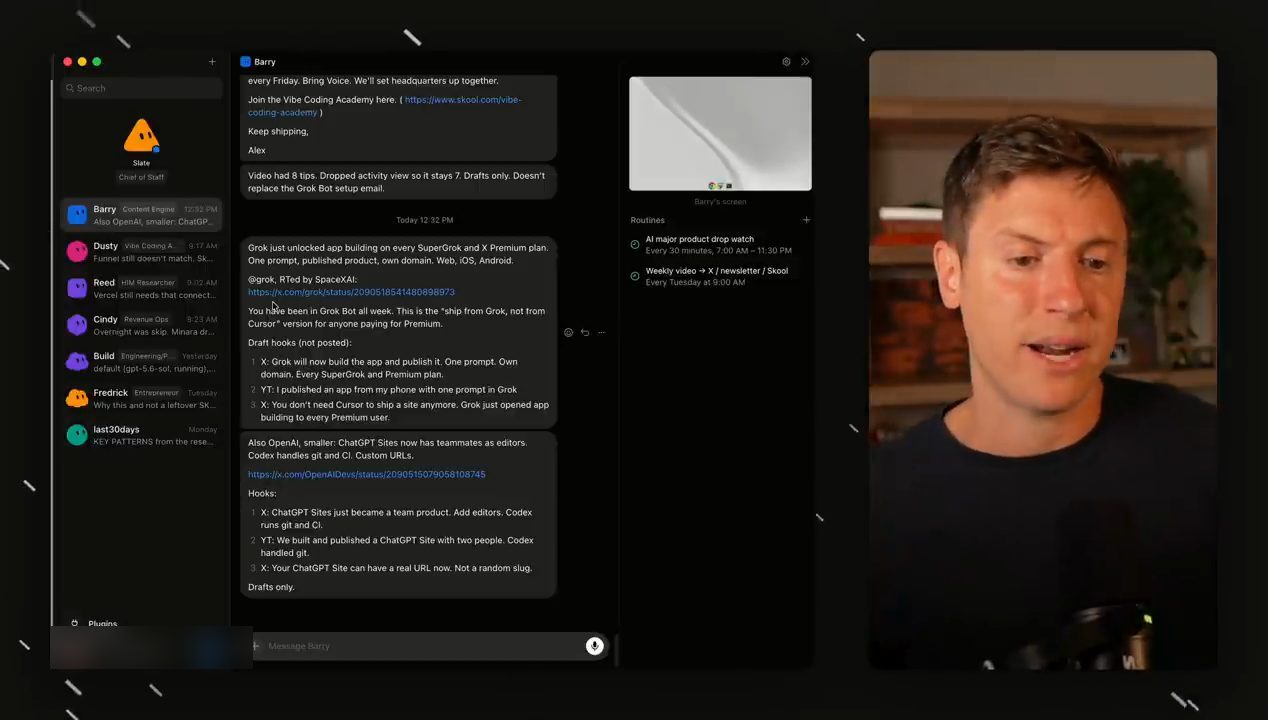Reply to the Grok message with arrow icon

pos(585,332)
